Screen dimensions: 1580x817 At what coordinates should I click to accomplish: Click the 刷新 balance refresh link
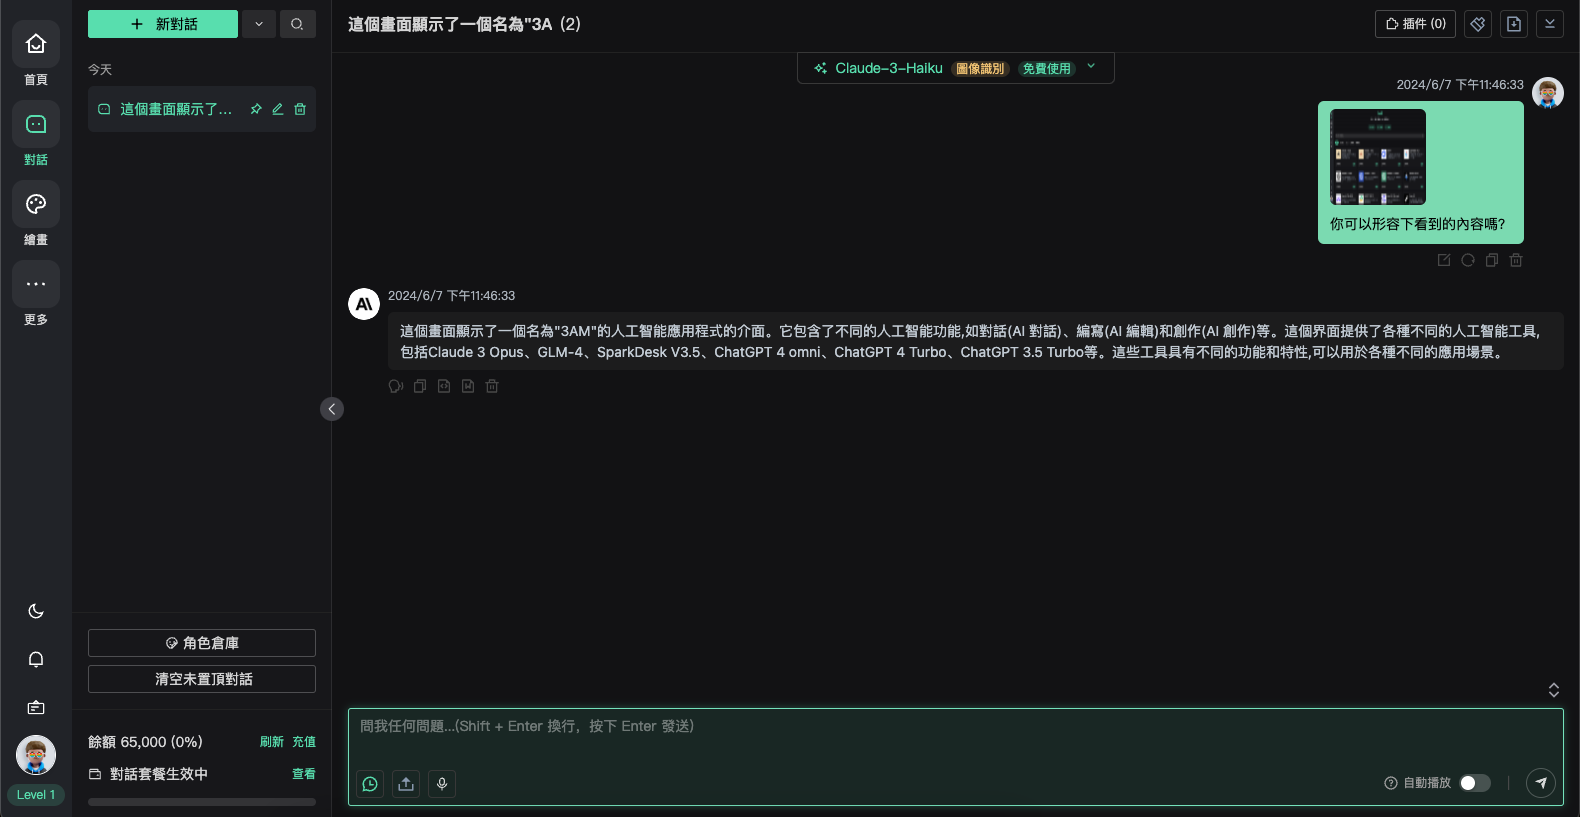272,742
